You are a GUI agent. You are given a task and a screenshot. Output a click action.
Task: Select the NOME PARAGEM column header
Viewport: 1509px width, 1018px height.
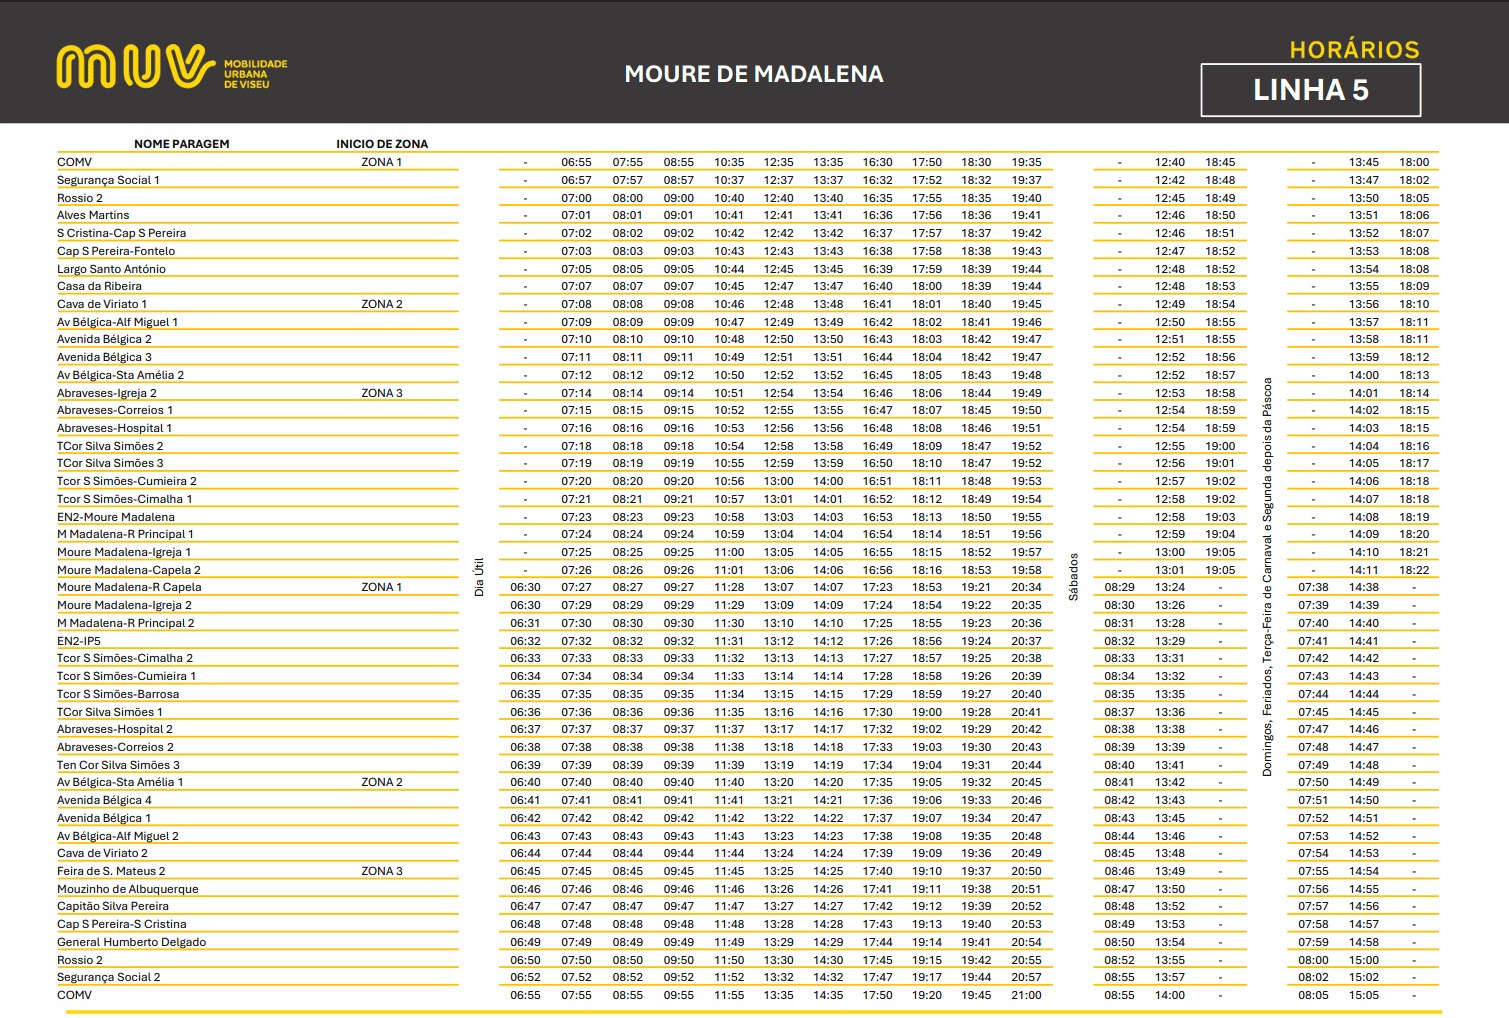click(x=181, y=144)
